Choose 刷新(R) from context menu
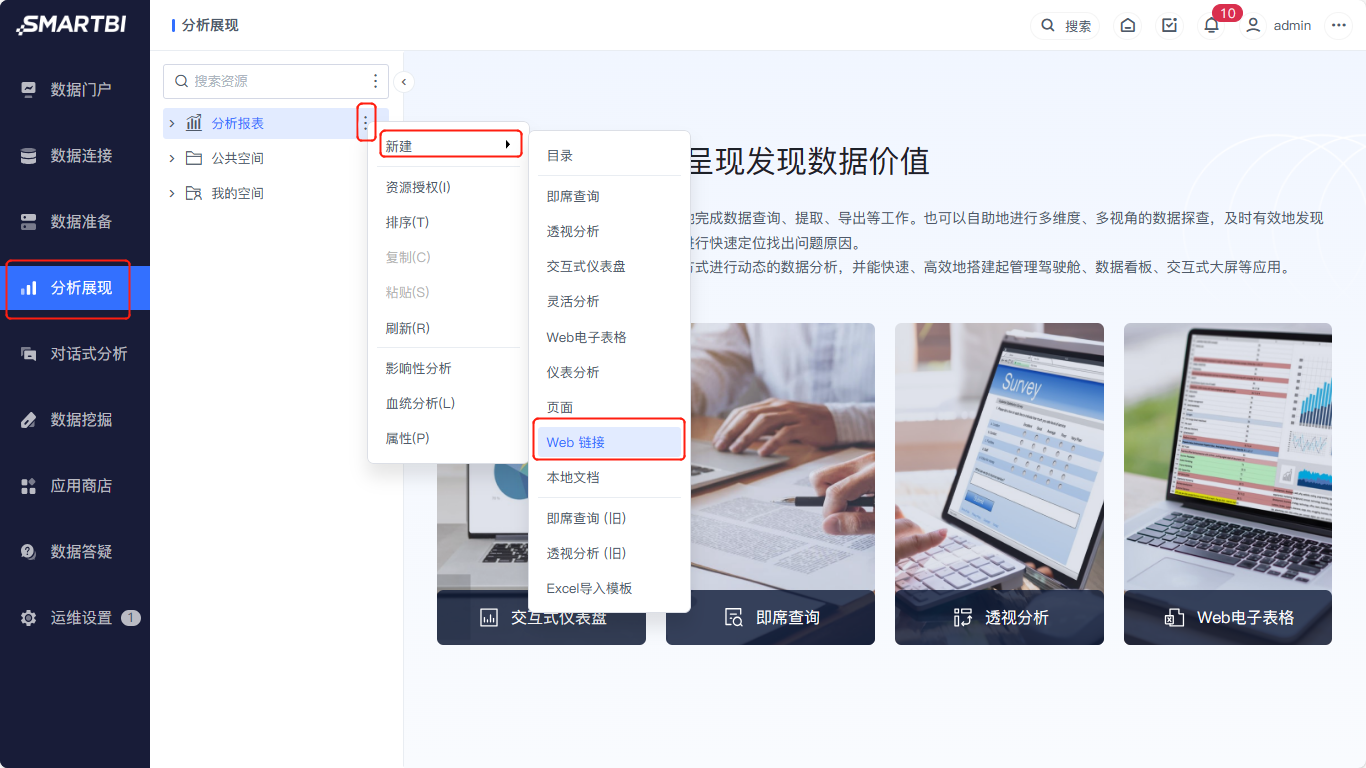This screenshot has width=1366, height=768. (x=449, y=328)
